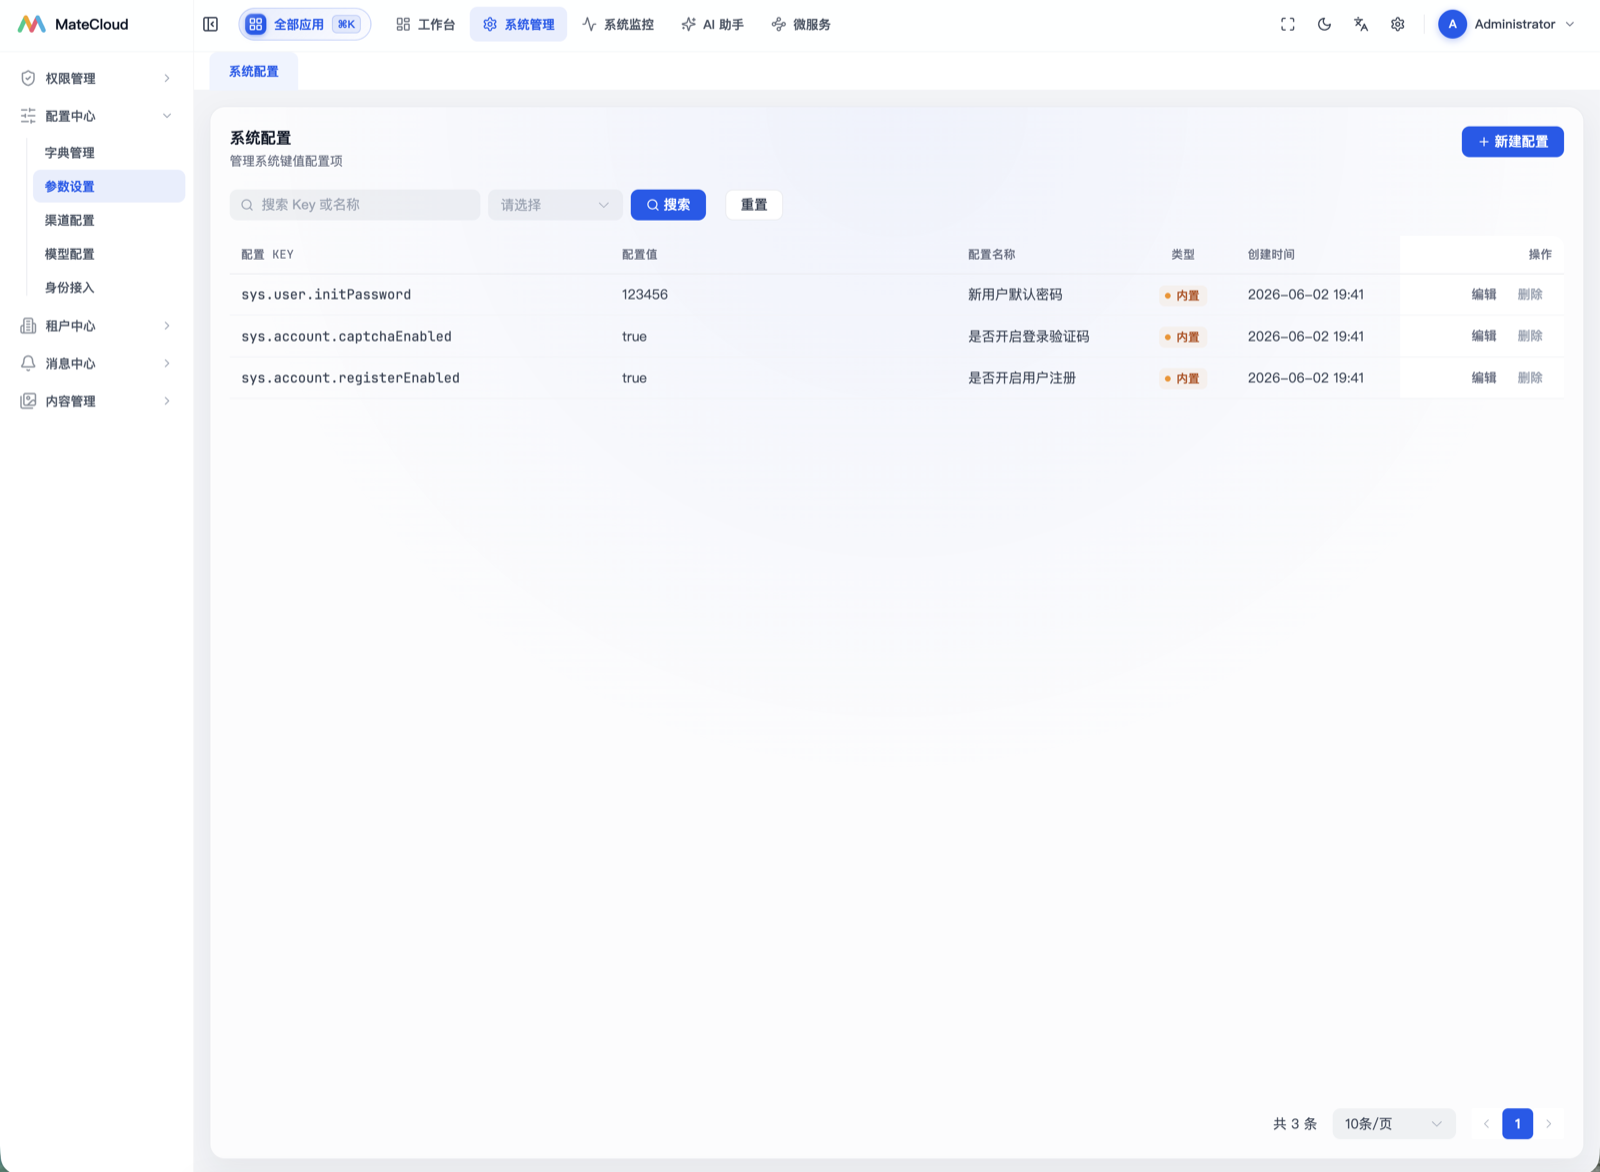
Task: Click the 重置 button
Action: pyautogui.click(x=754, y=205)
